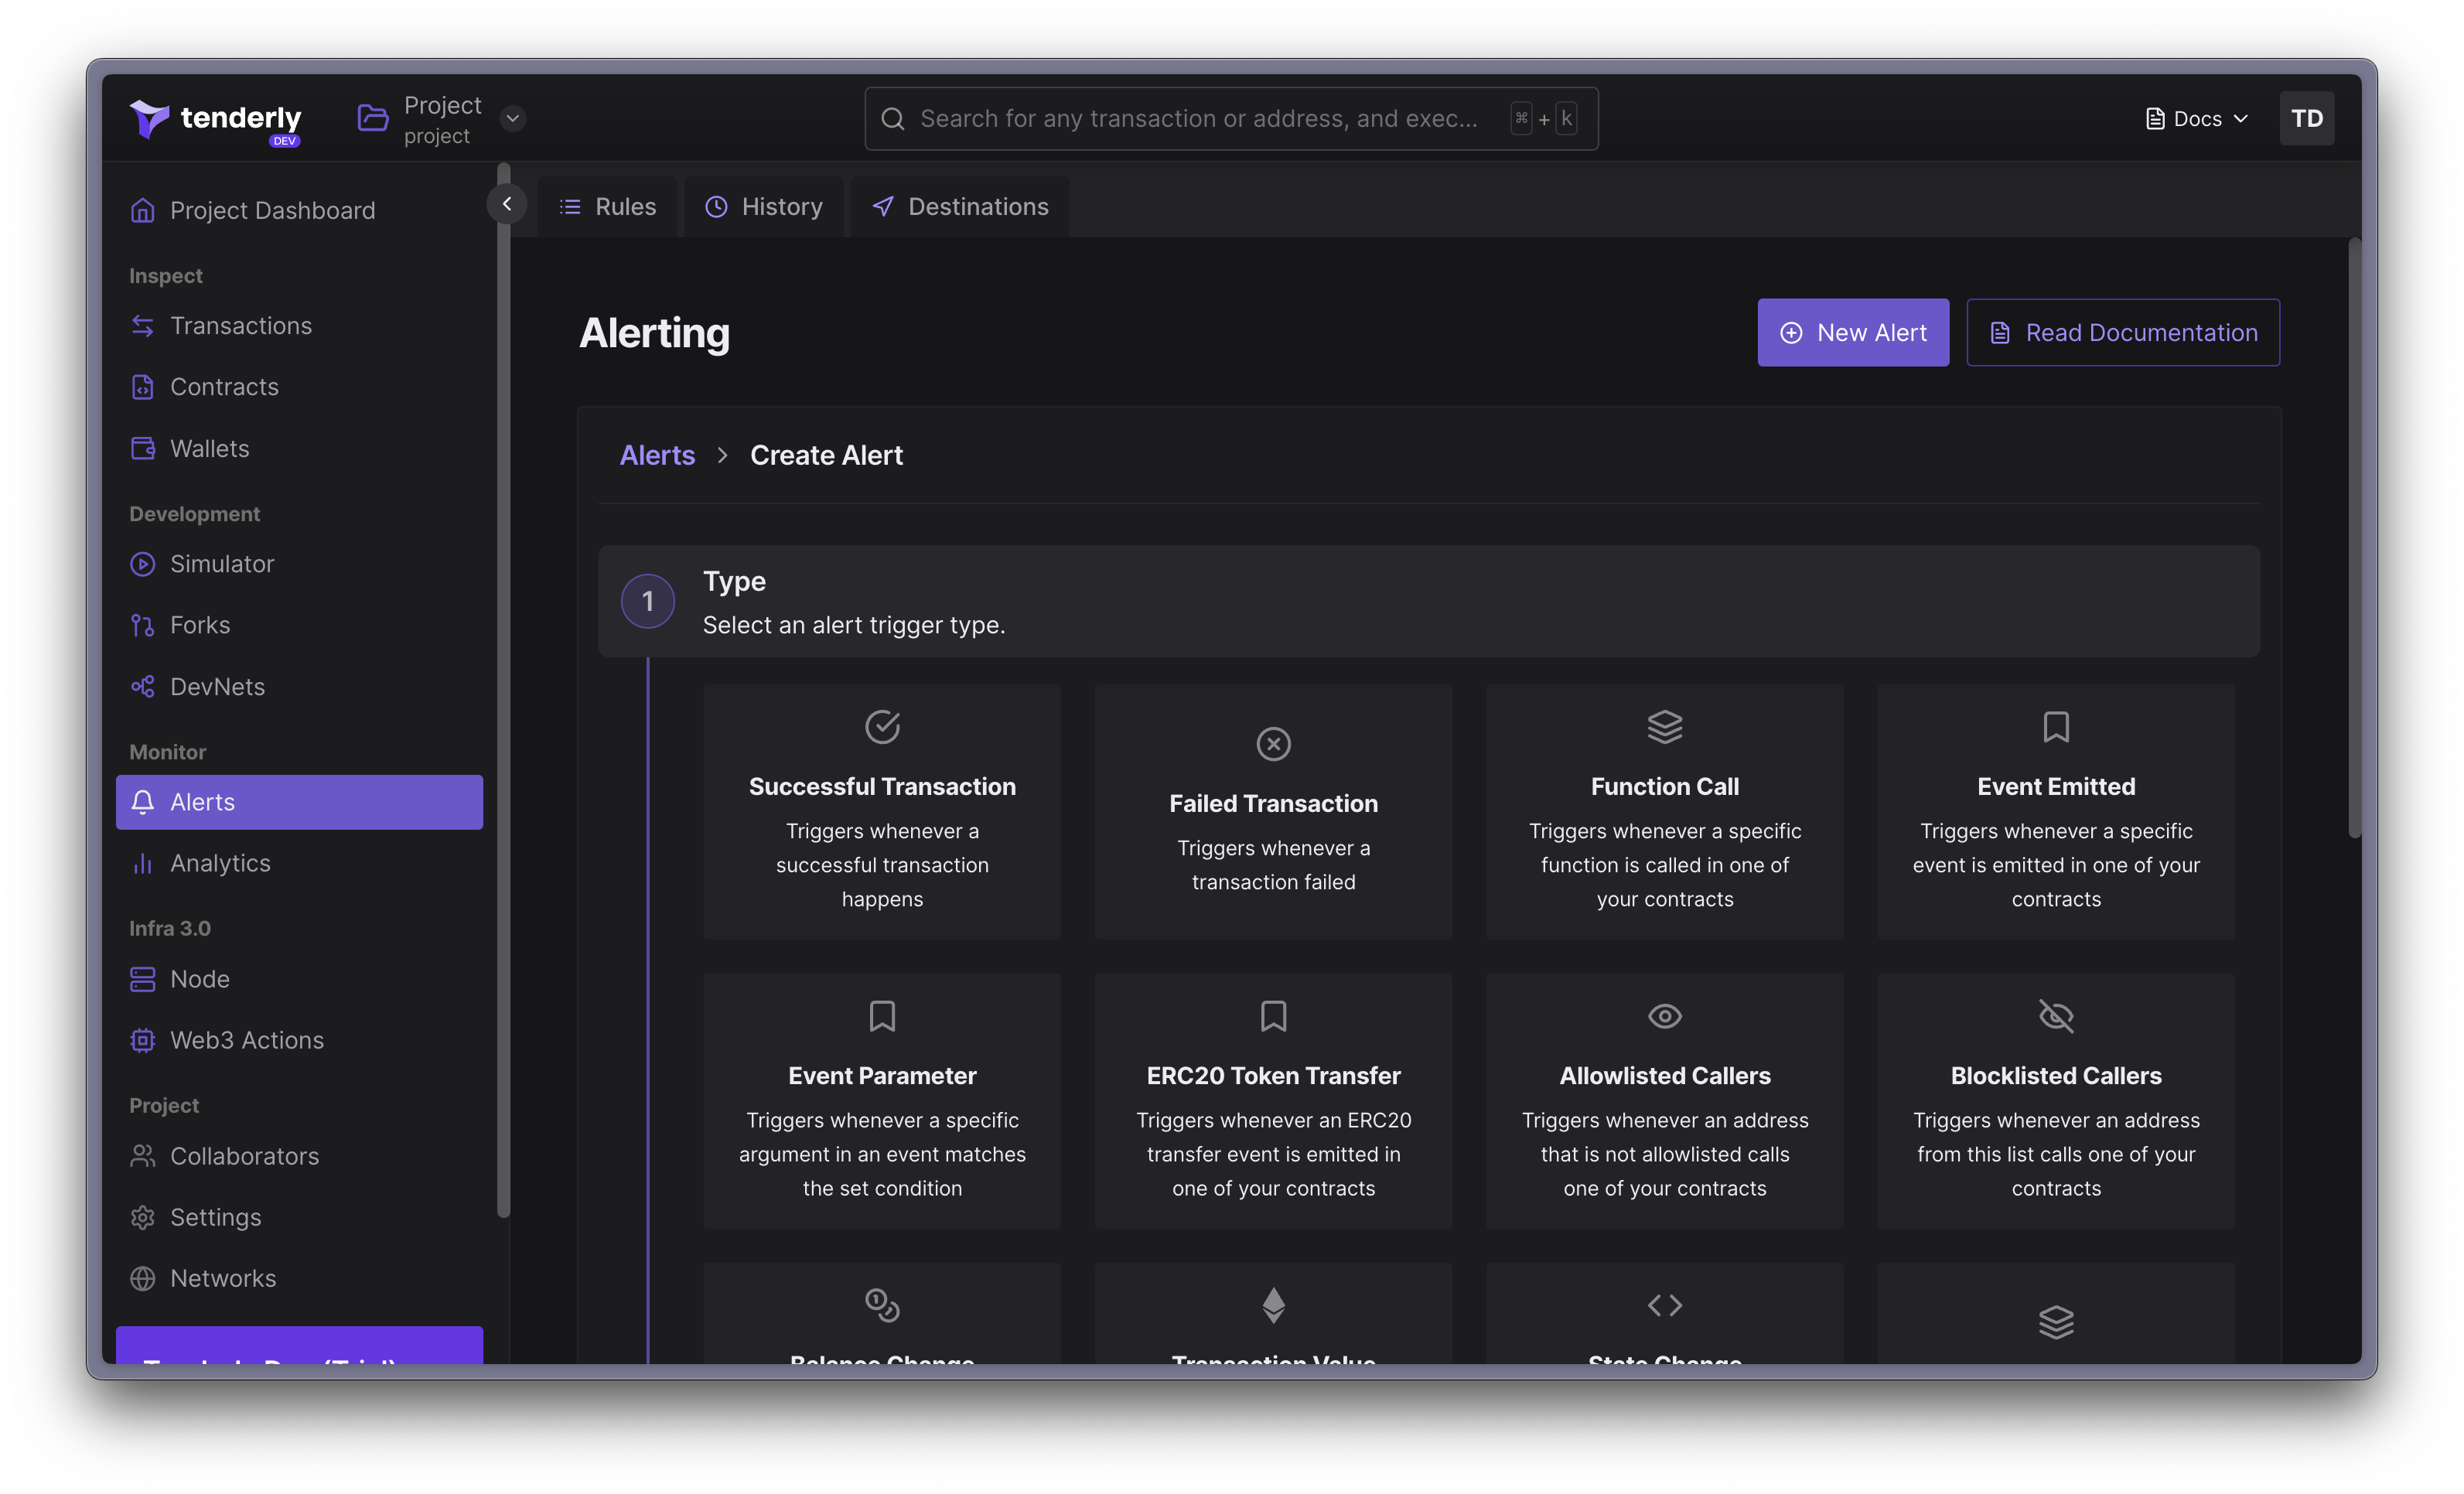This screenshot has height=1494, width=2464.
Task: Select Failed Transaction alert type
Action: (1273, 812)
